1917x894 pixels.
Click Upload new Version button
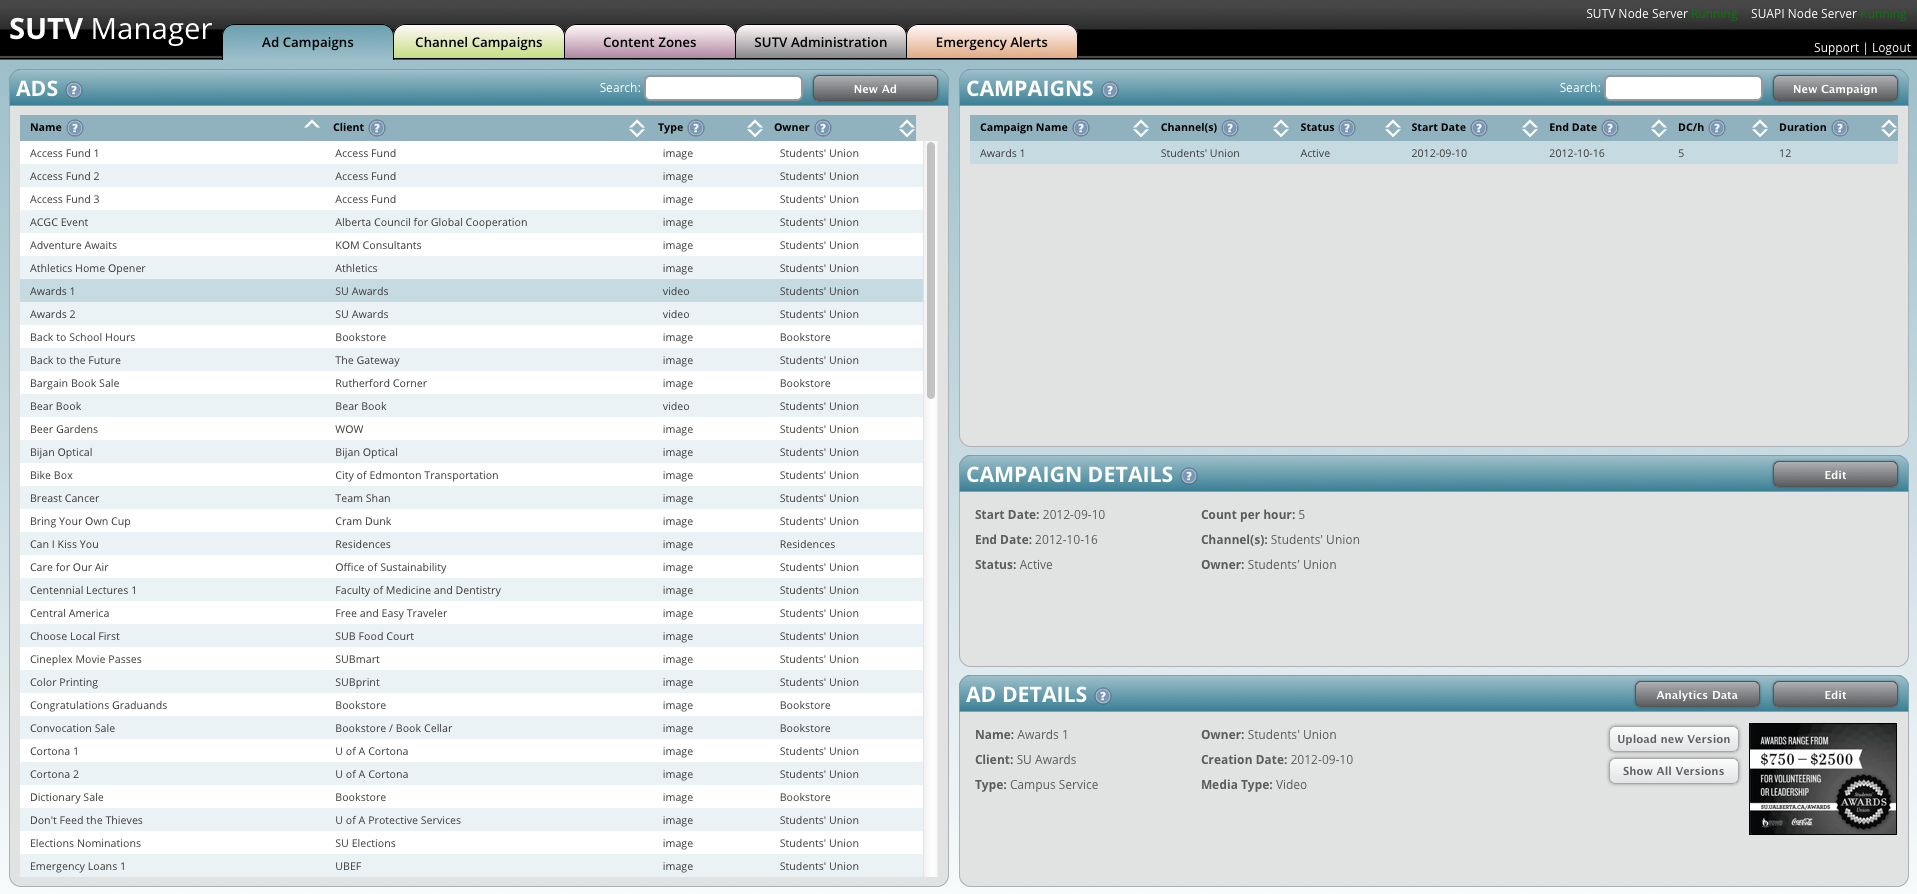pos(1674,739)
